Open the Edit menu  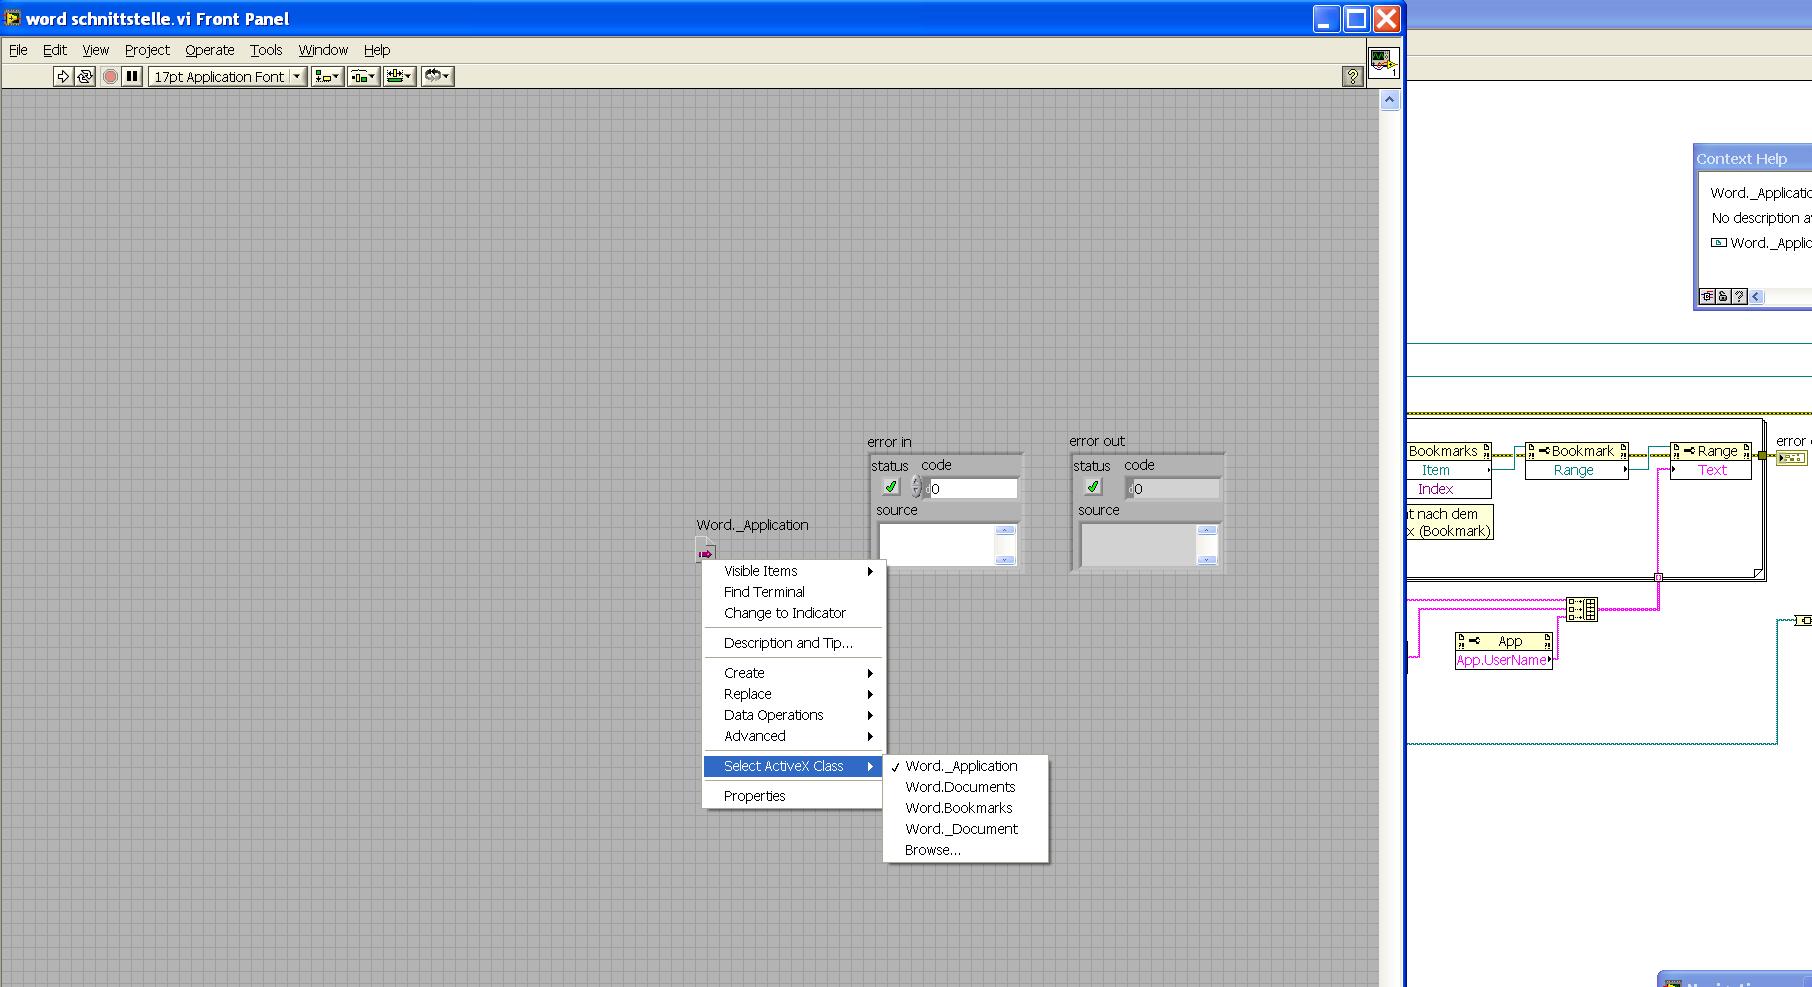click(x=55, y=50)
